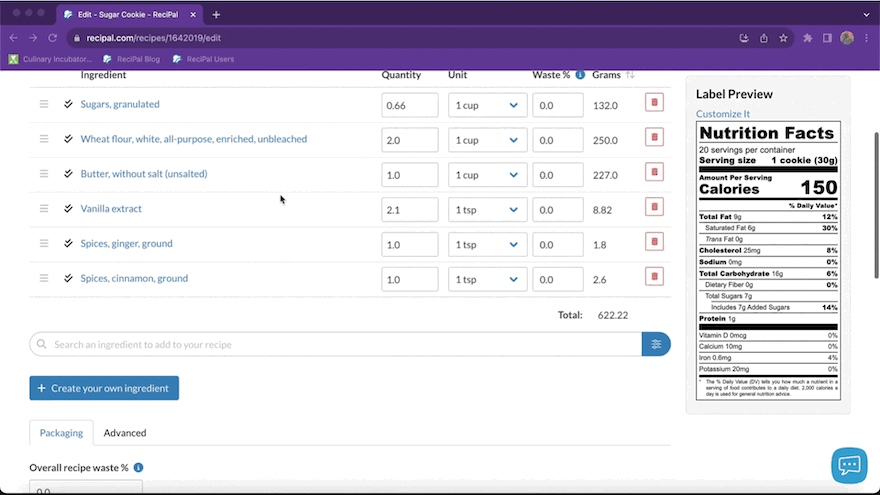880x495 pixels.
Task: Click info icon beside Overall recipe waste
Action: click(x=138, y=467)
